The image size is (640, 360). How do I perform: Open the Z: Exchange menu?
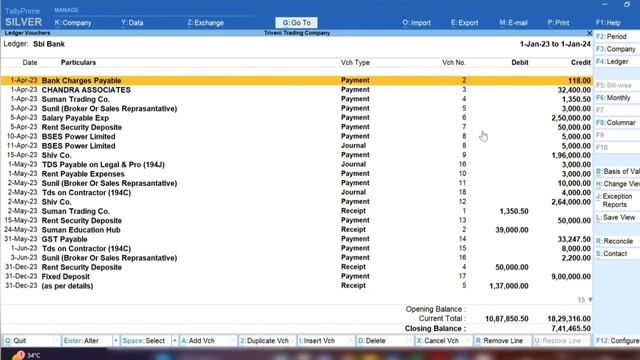205,23
